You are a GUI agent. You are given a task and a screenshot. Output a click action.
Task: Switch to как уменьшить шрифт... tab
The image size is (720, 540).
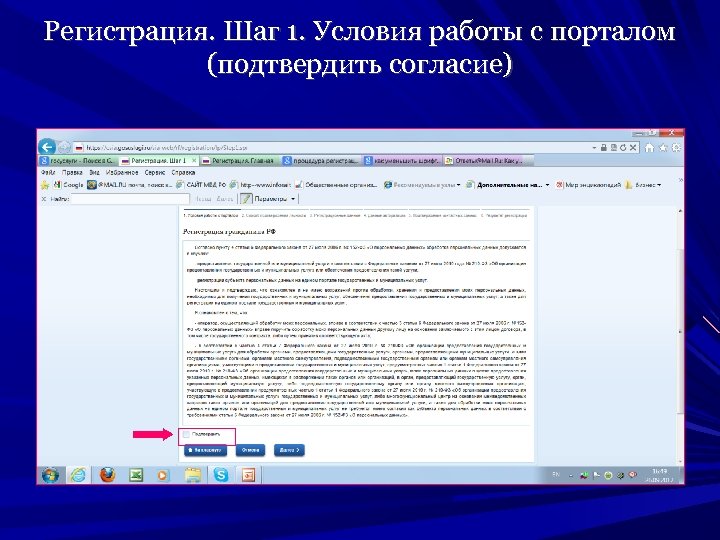click(402, 161)
